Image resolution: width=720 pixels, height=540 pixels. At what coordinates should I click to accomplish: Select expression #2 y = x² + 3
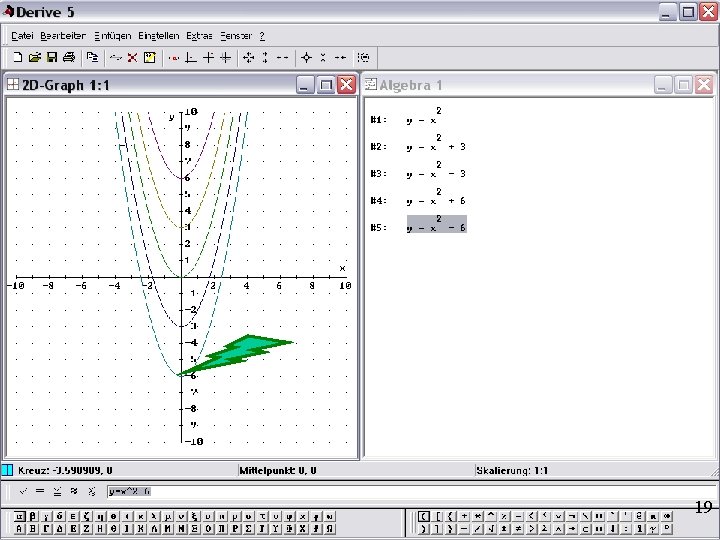click(436, 143)
